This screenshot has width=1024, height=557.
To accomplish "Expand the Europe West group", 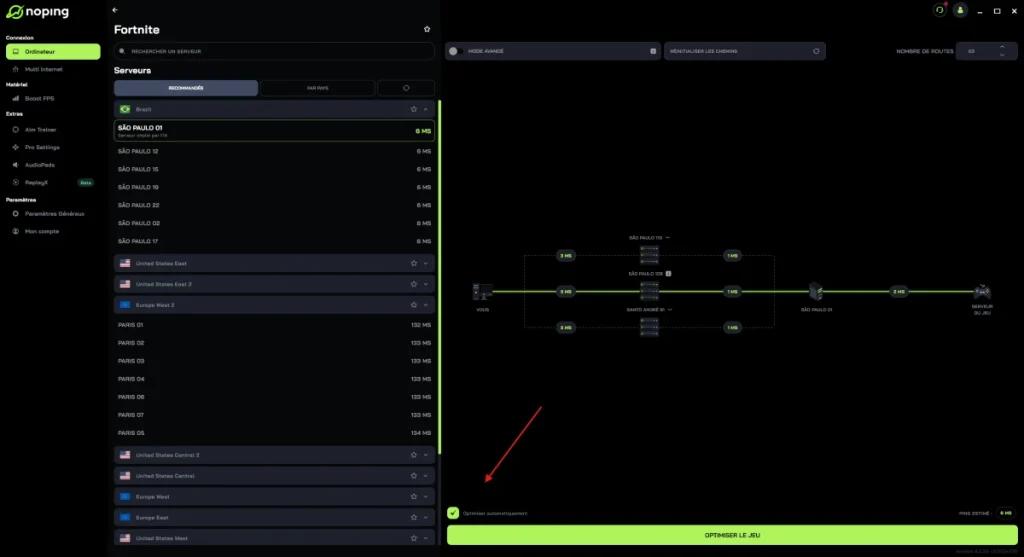I will (426, 497).
